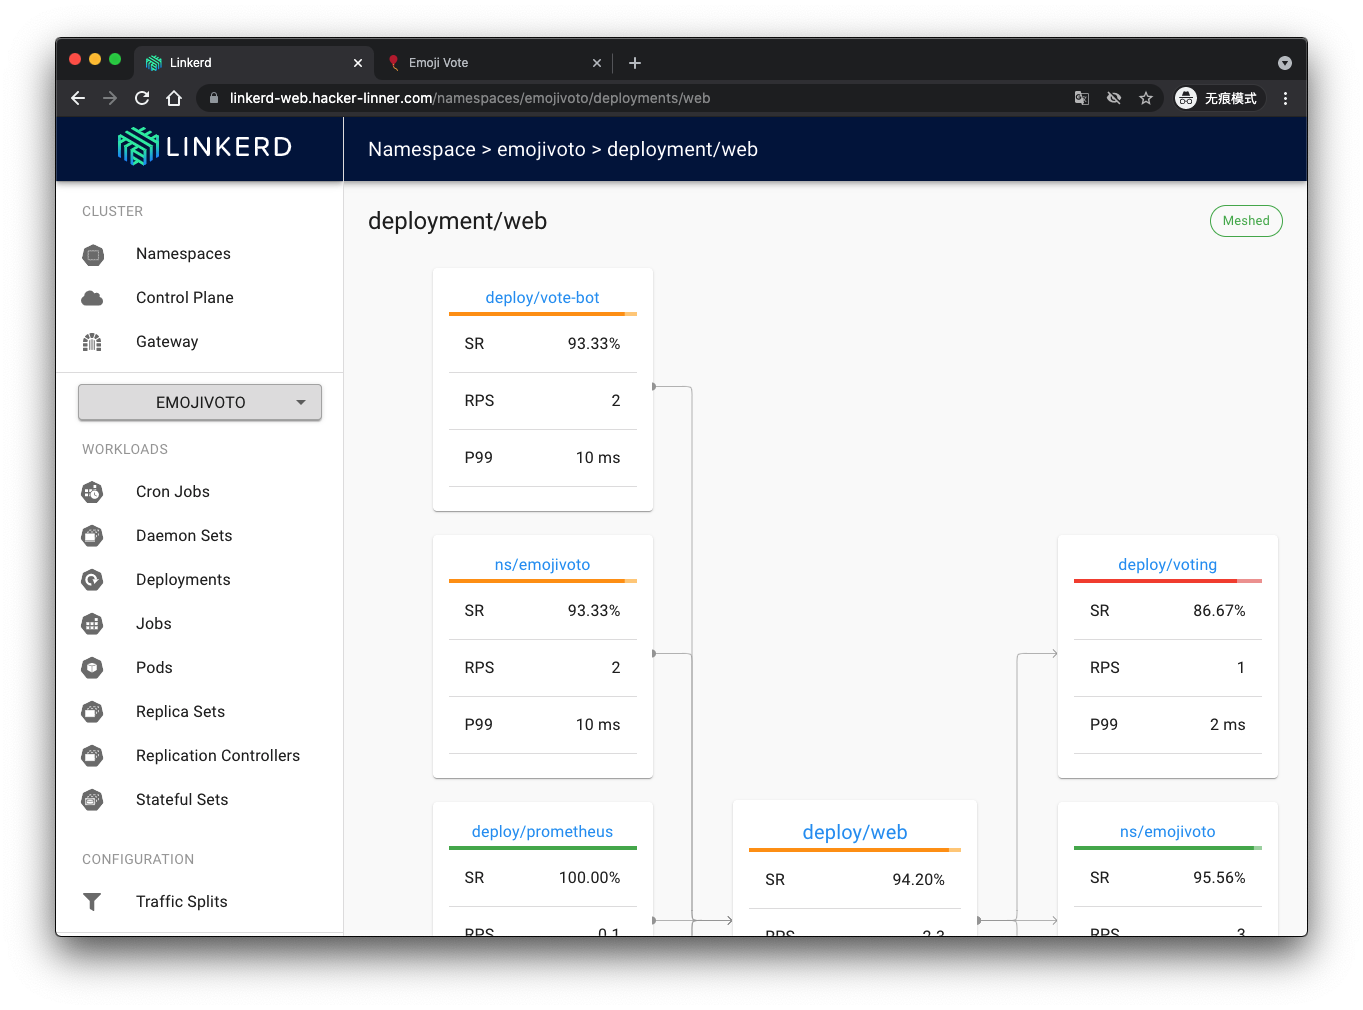Open Gateway in the sidebar

click(167, 342)
